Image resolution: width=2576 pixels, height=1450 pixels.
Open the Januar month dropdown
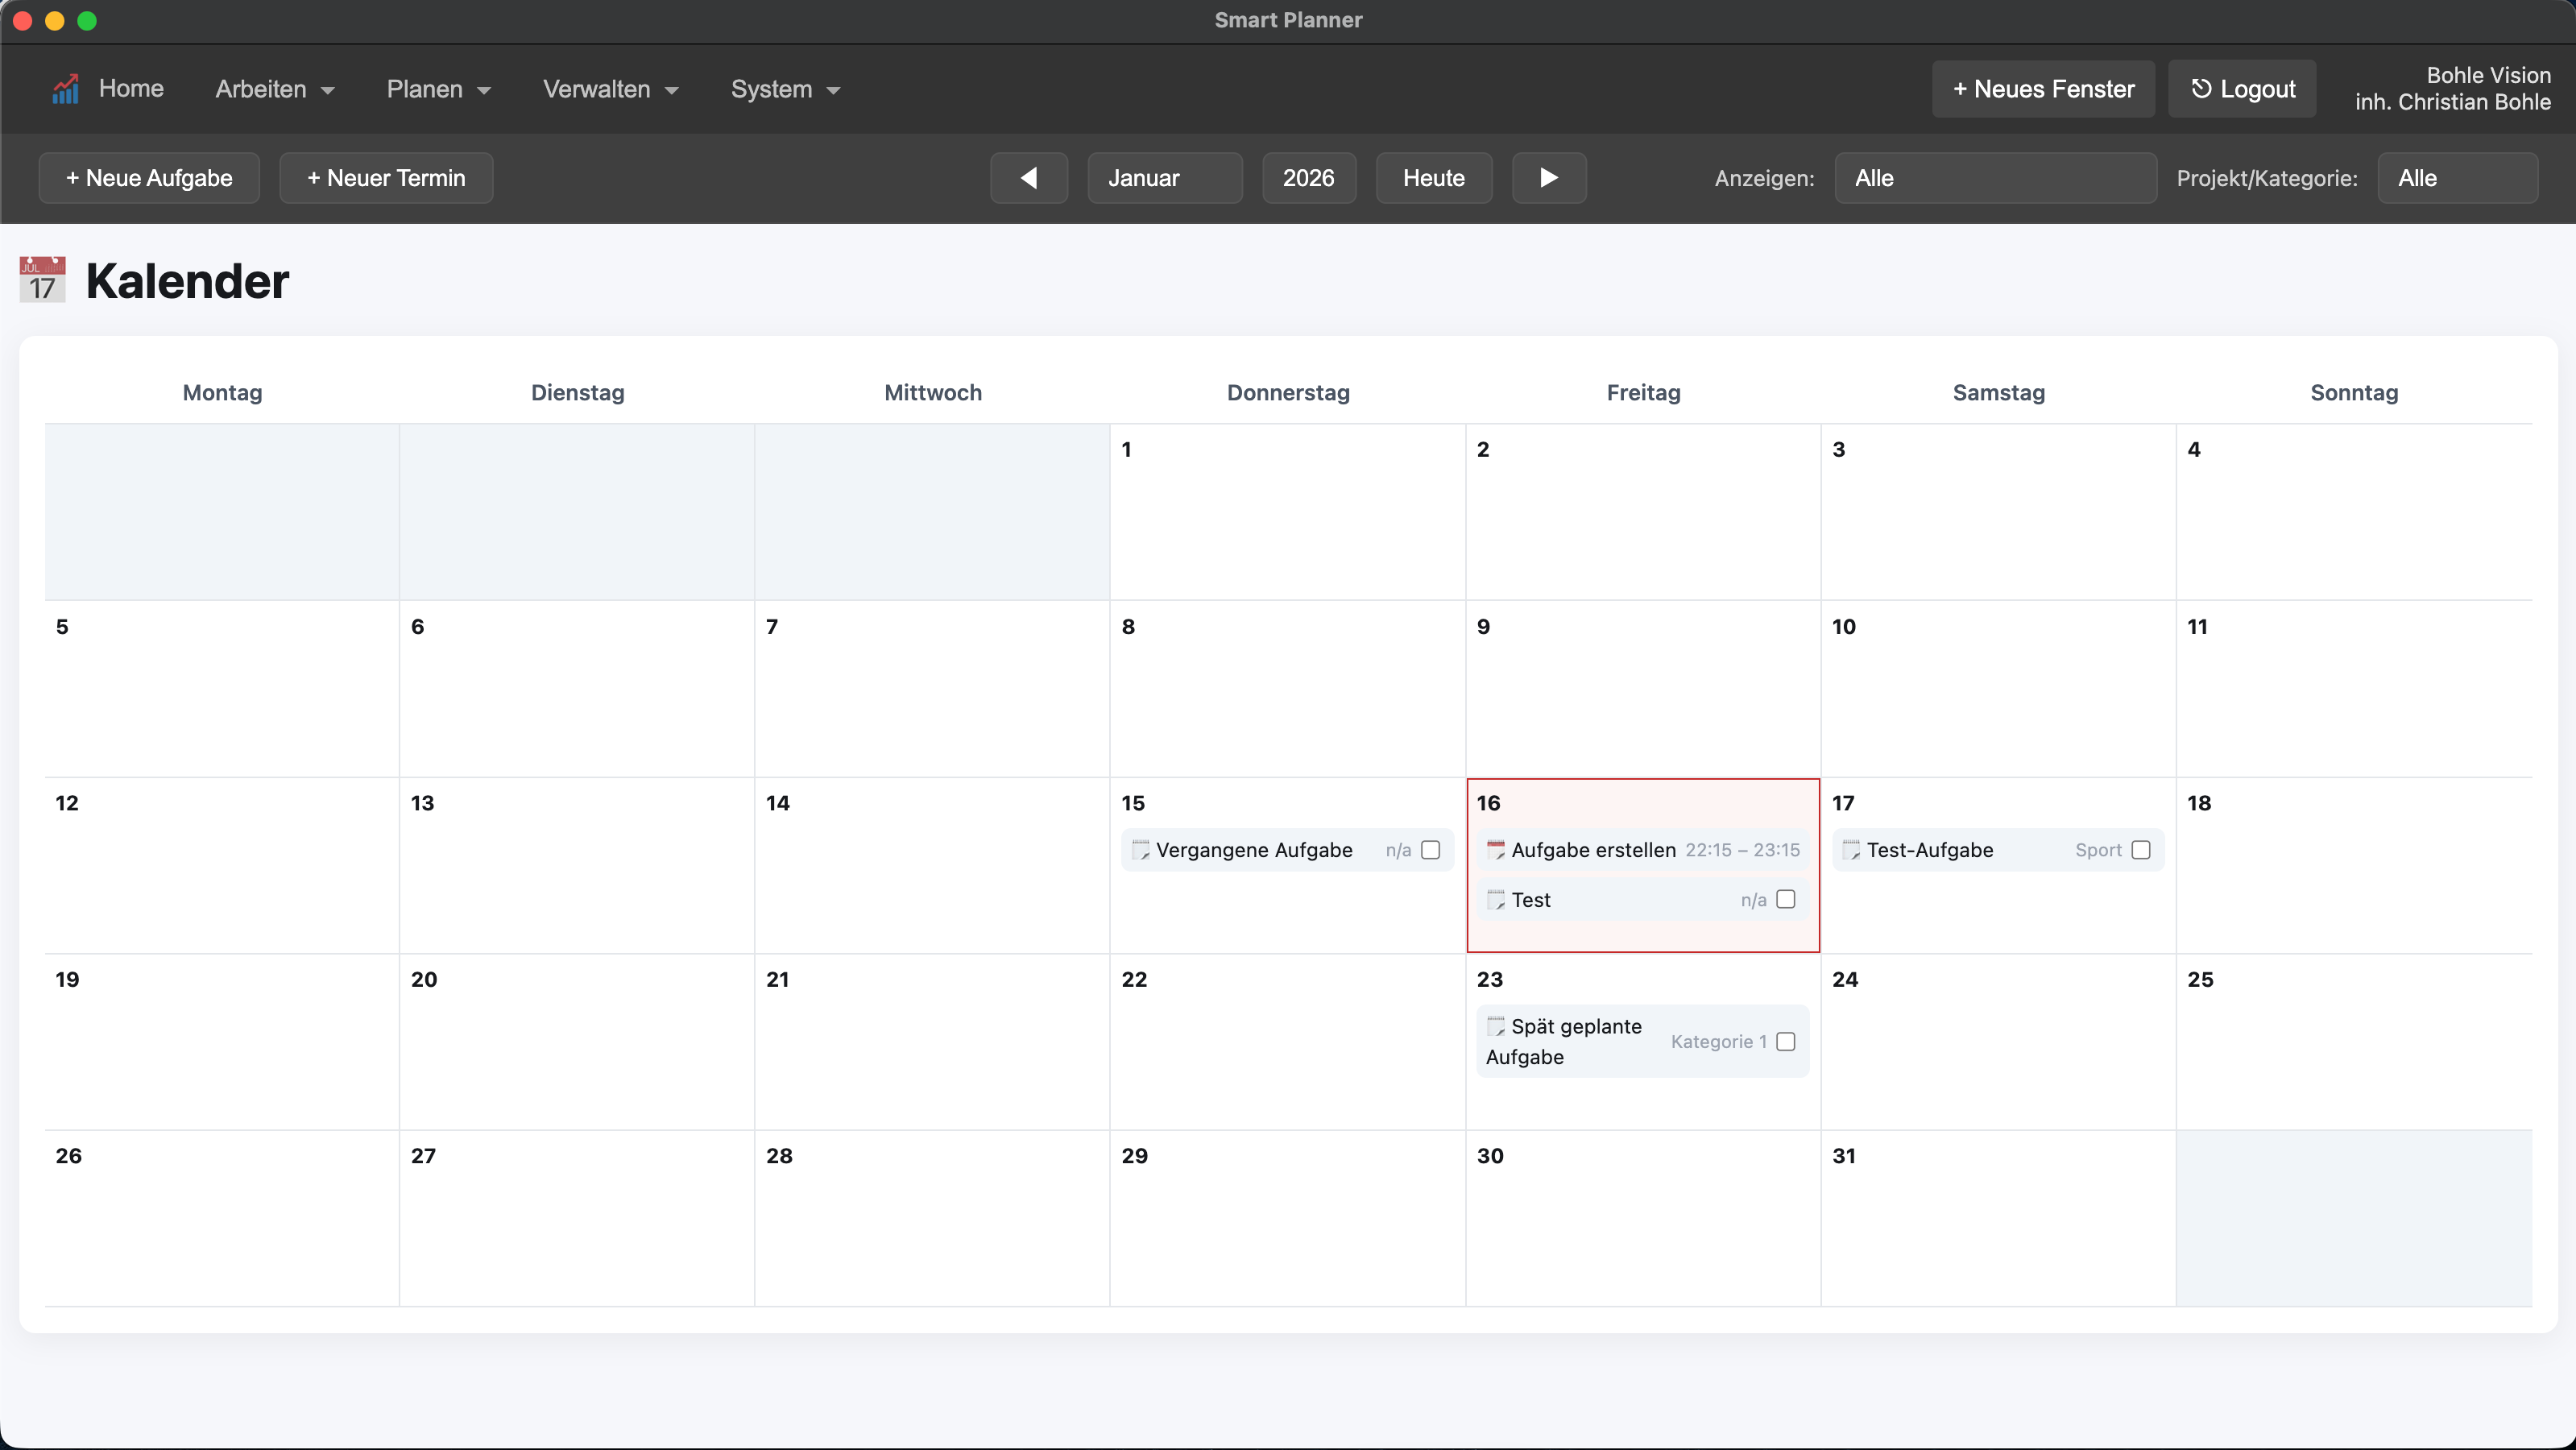coord(1164,178)
